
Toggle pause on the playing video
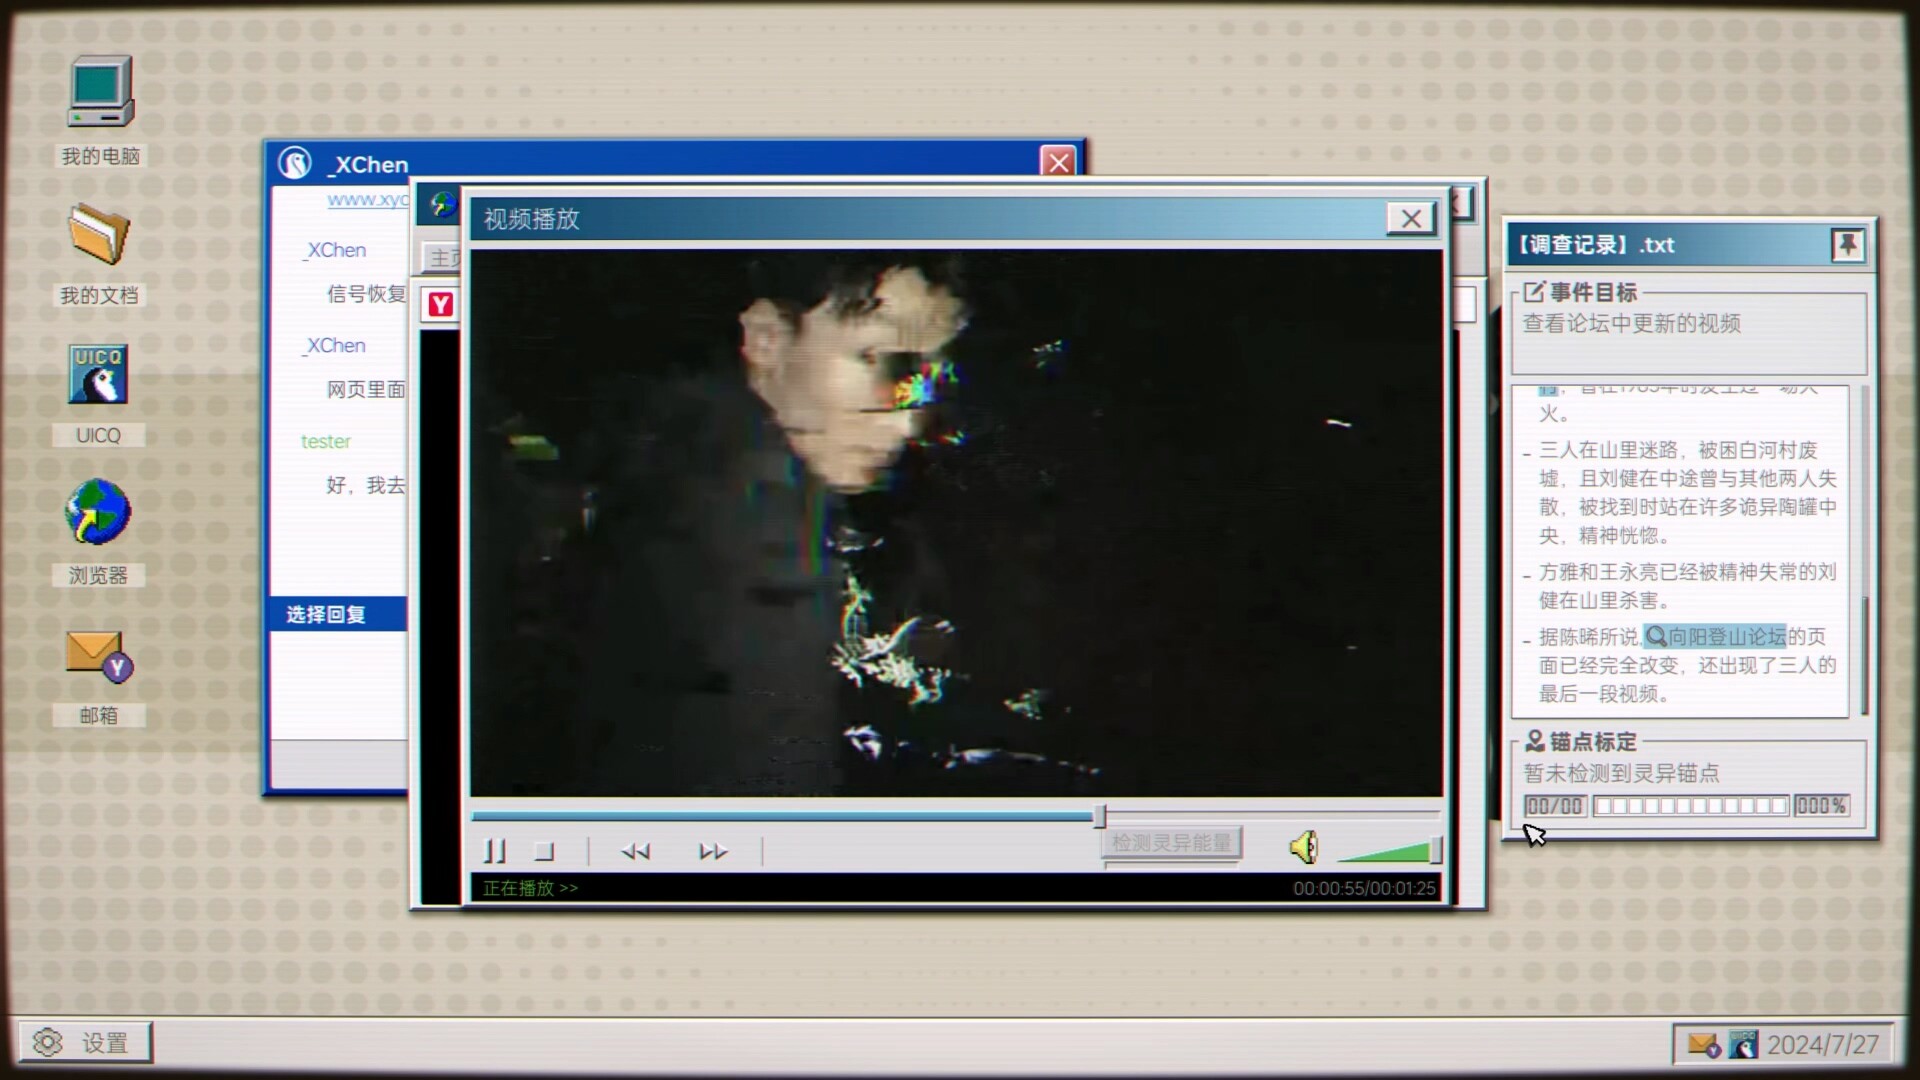tap(495, 852)
